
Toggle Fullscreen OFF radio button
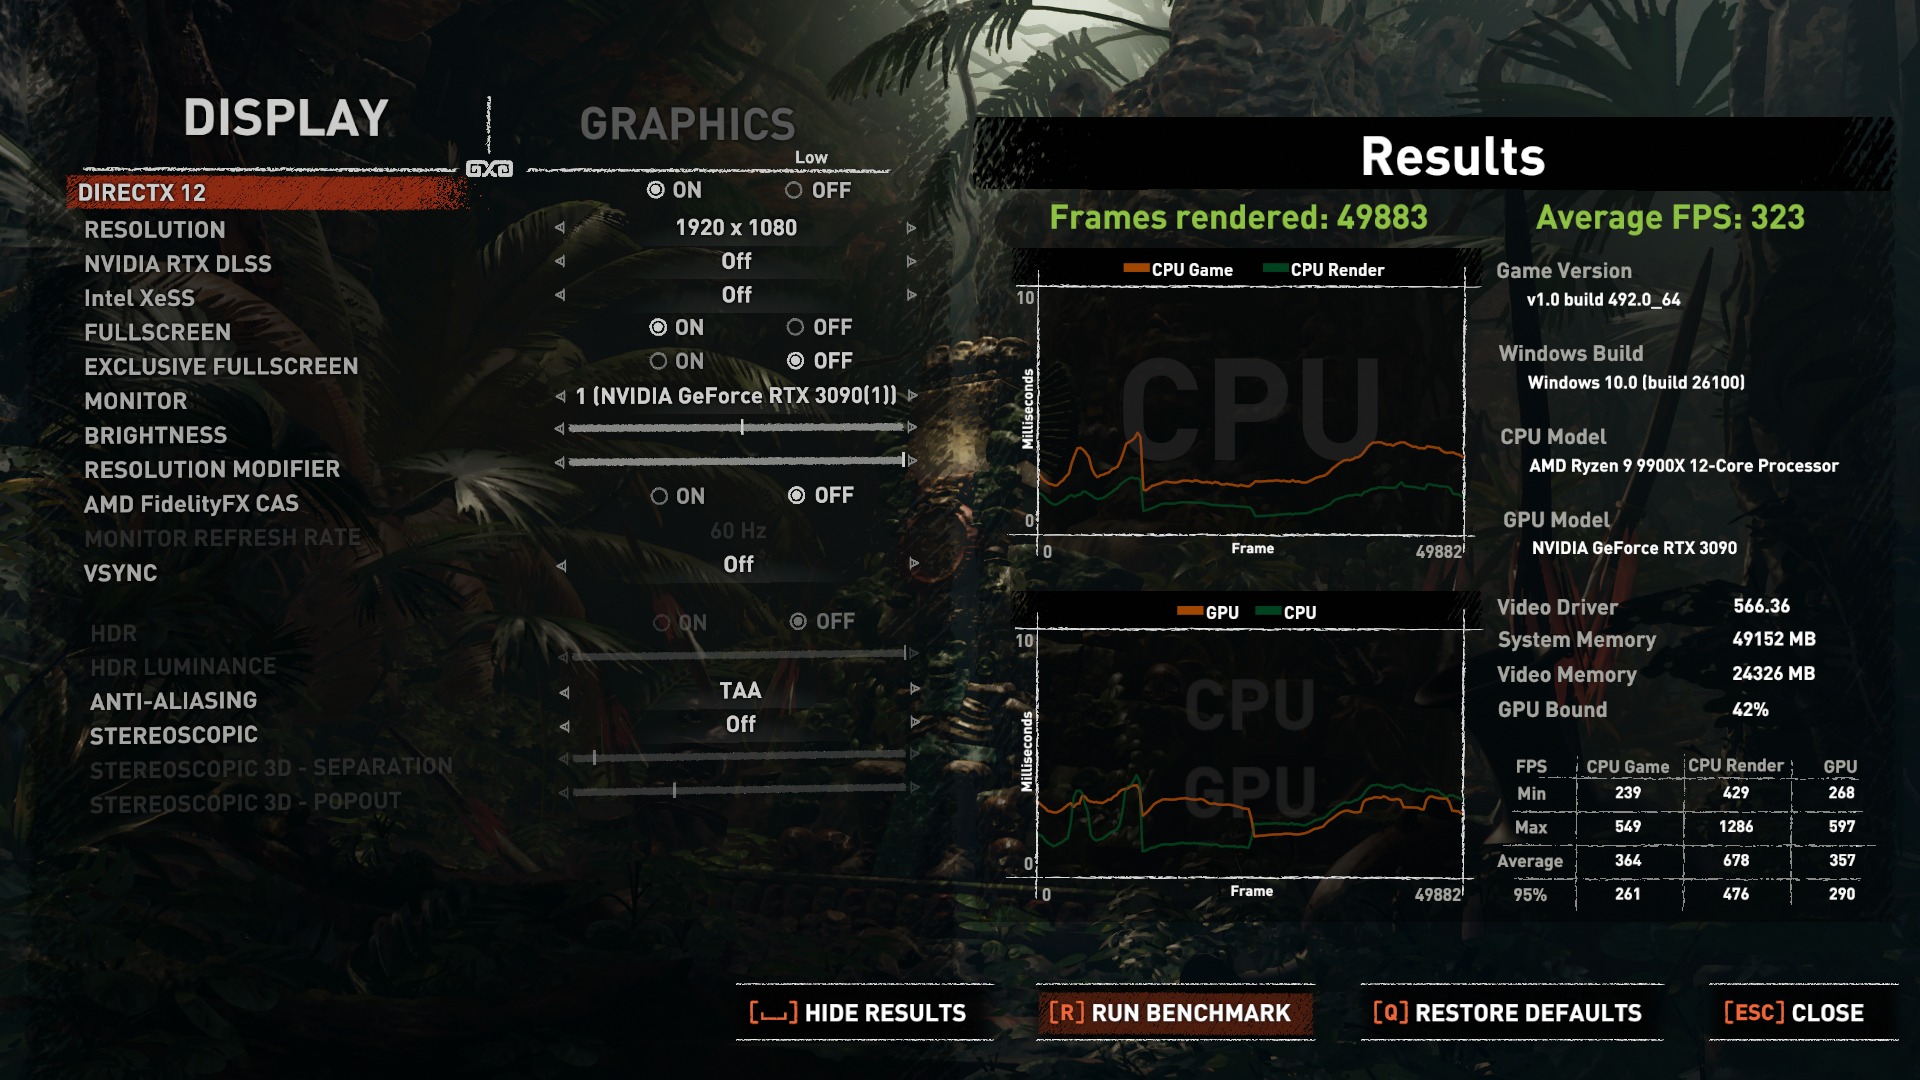[x=789, y=327]
